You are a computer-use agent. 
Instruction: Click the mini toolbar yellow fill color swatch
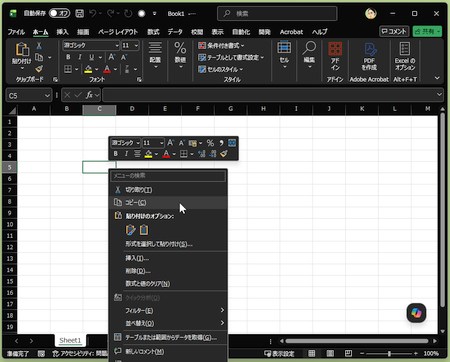coord(148,154)
